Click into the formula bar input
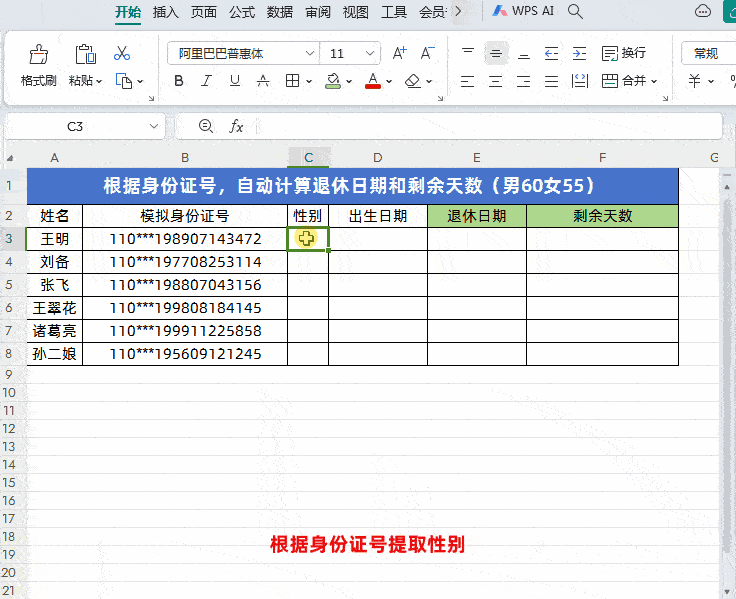The width and height of the screenshot is (736, 599). (x=488, y=126)
